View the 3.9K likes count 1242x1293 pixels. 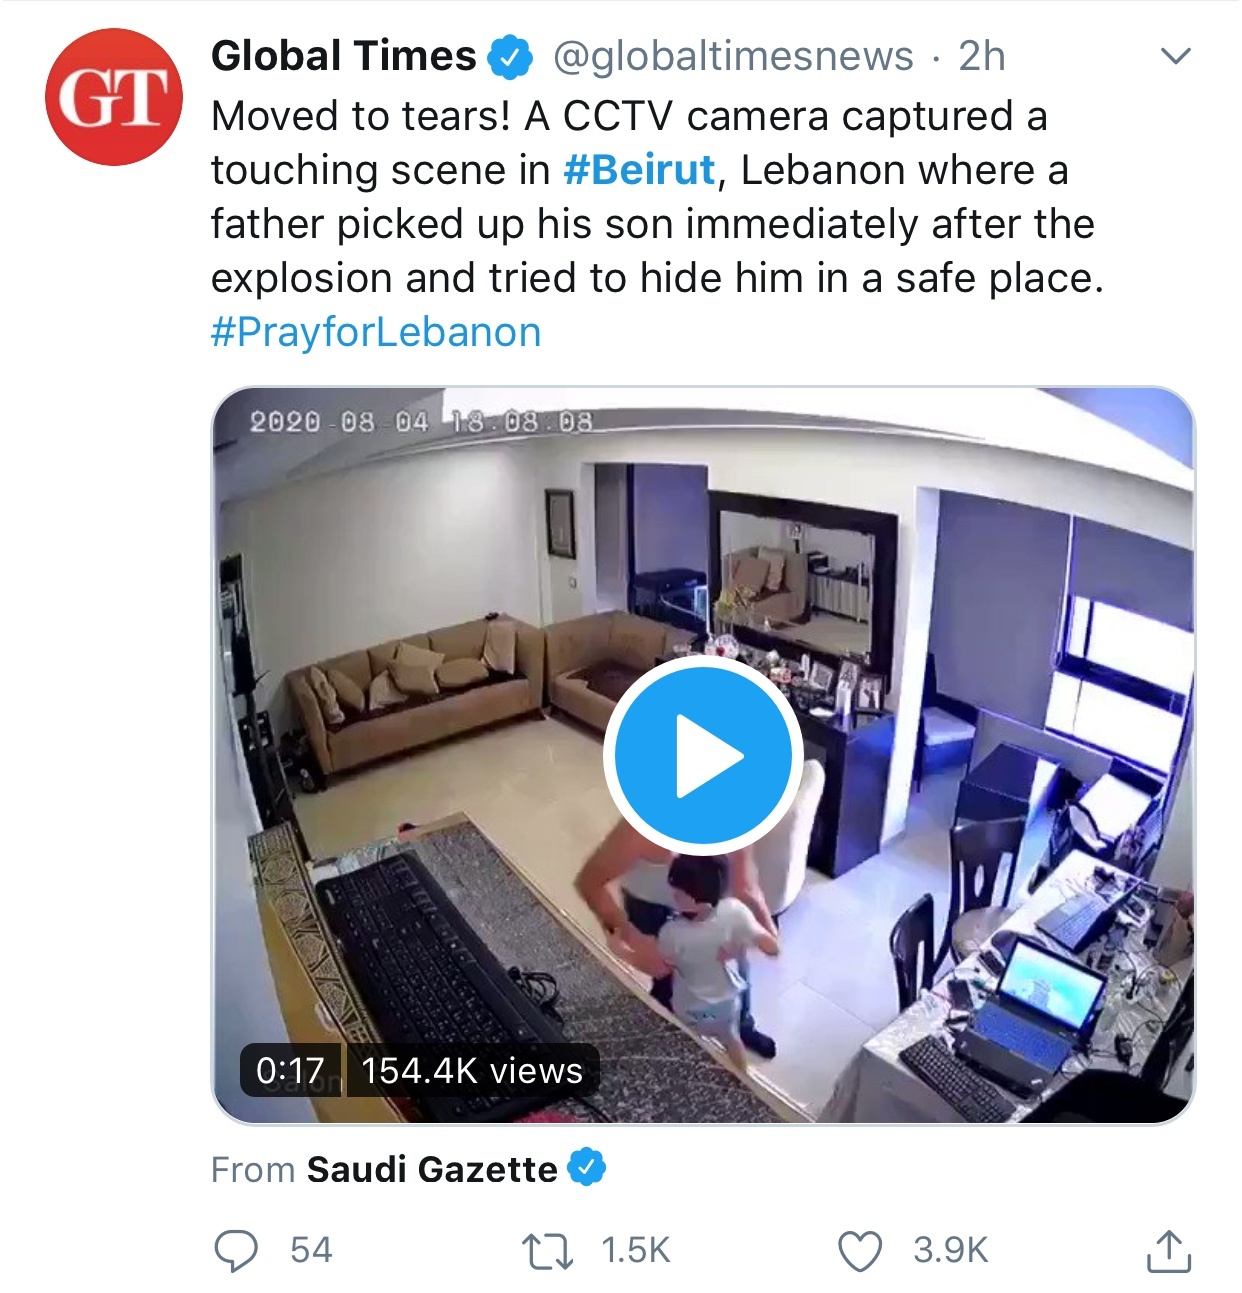coord(950,1250)
